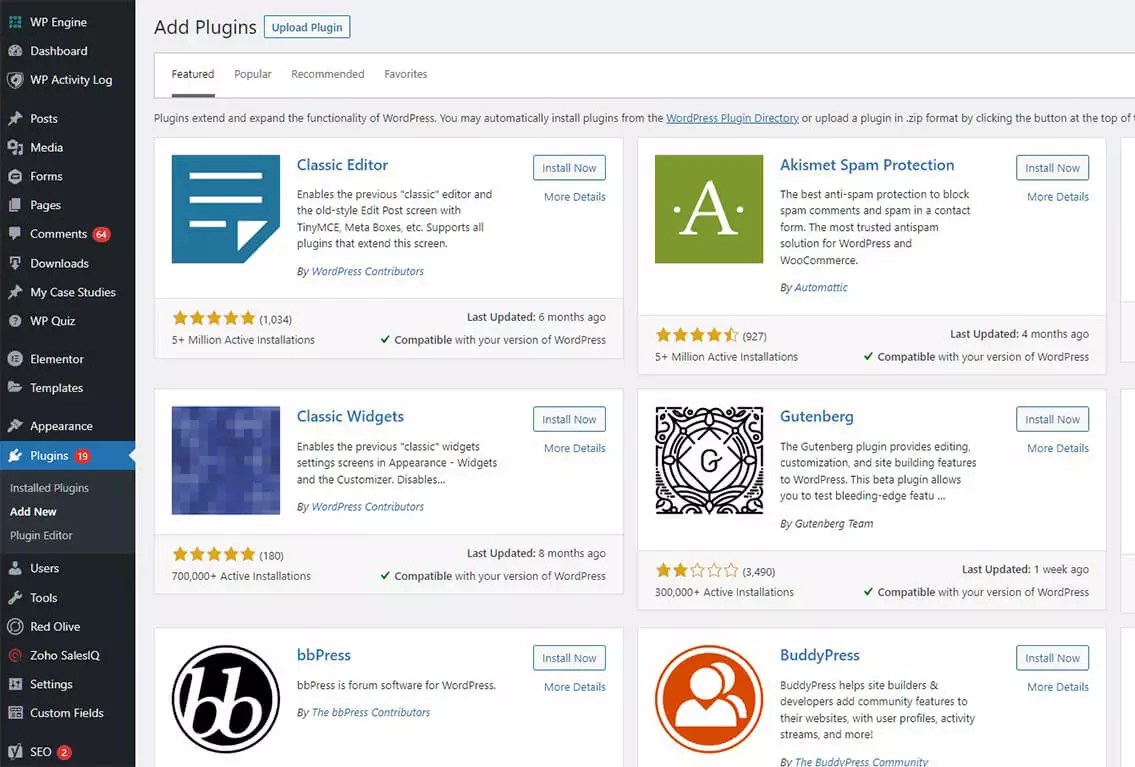Open Installed Plugins submenu item
Viewport: 1135px width, 767px height.
click(x=49, y=488)
